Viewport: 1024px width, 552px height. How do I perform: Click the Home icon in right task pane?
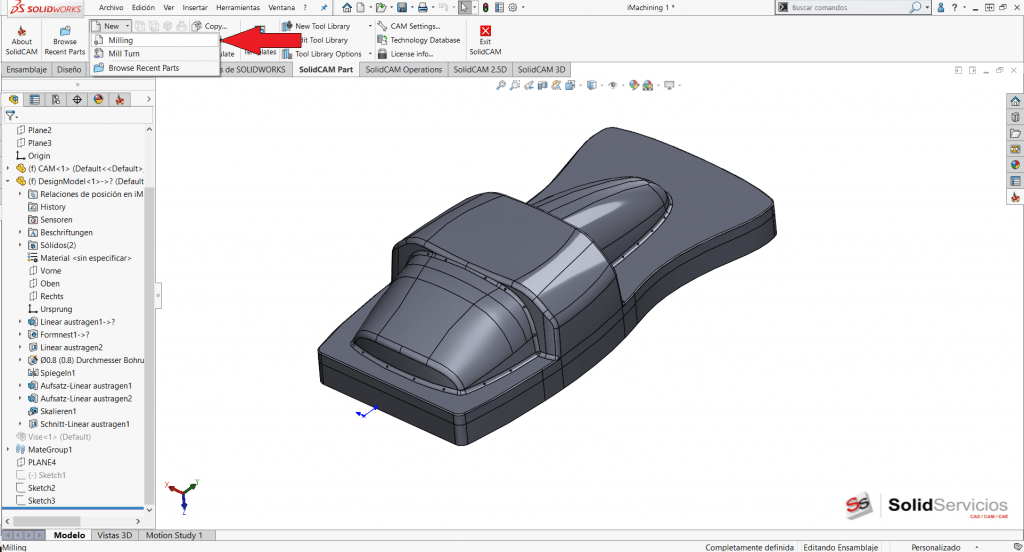point(1015,101)
